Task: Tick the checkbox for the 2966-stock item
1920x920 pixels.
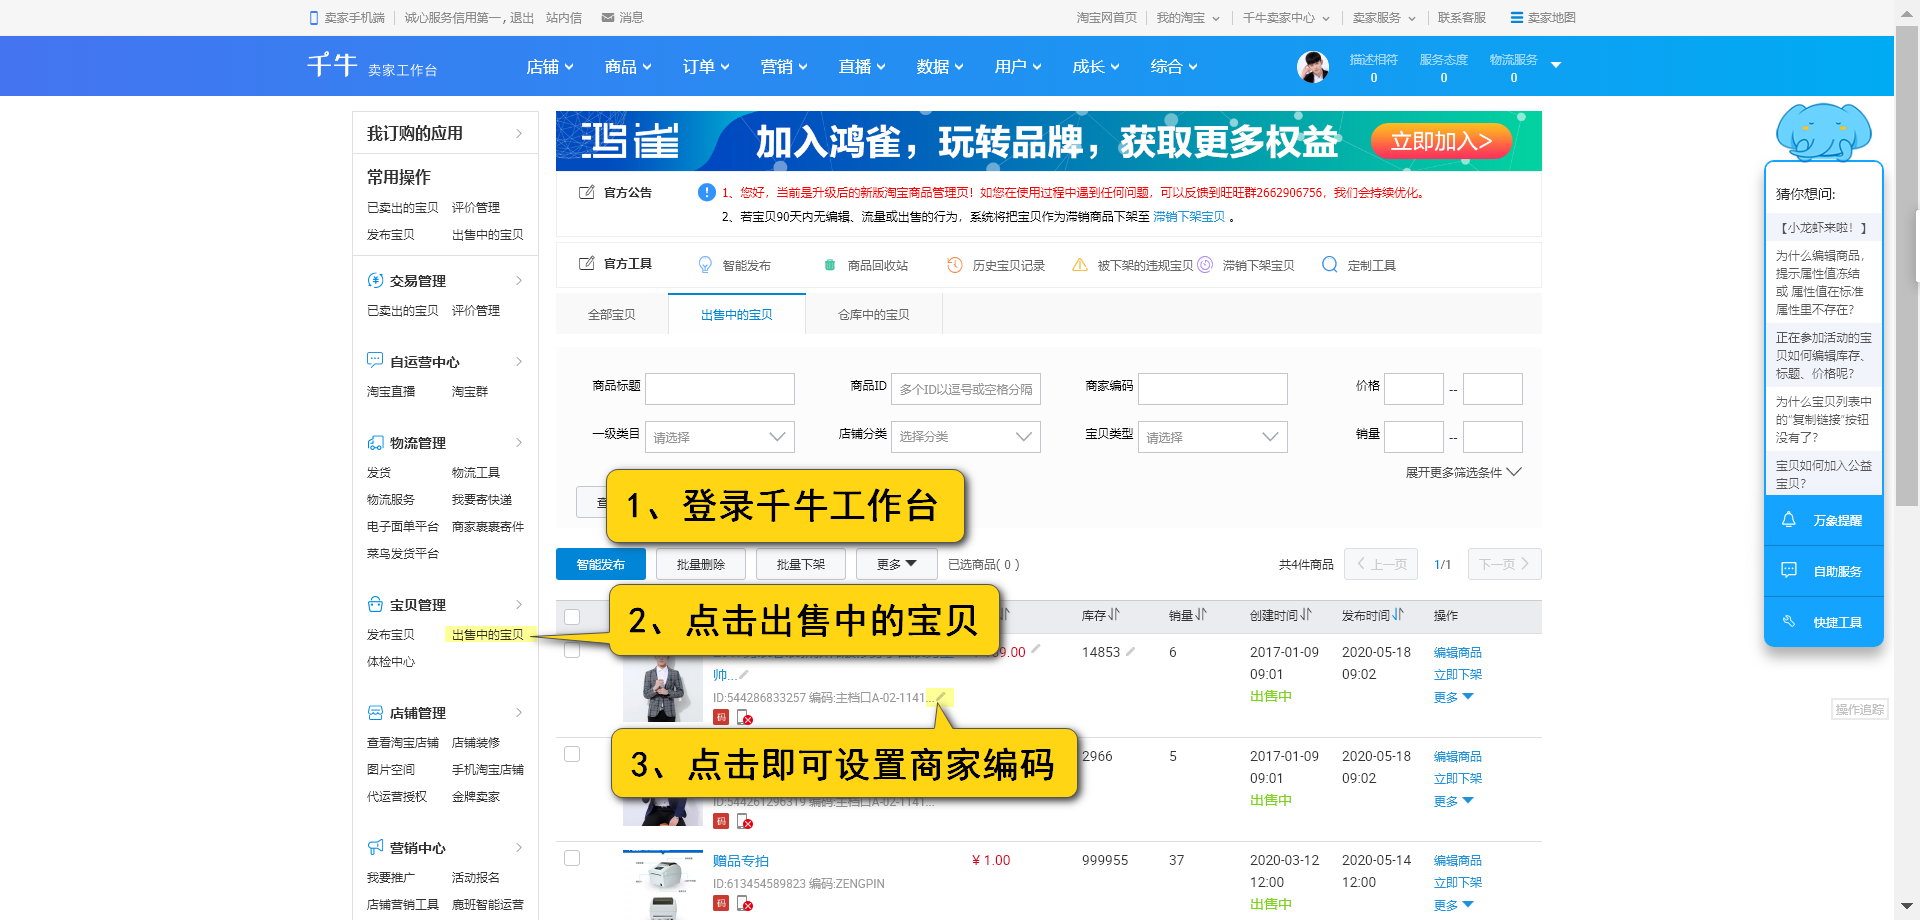Action: [572, 754]
